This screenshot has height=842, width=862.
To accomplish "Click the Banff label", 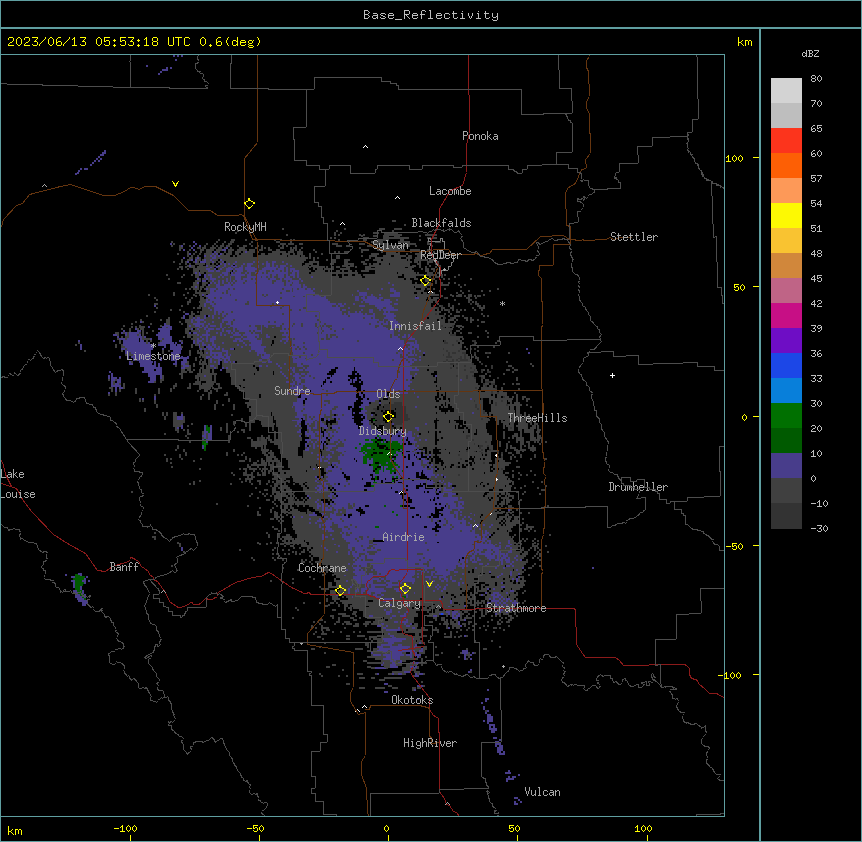I will pyautogui.click(x=124, y=567).
